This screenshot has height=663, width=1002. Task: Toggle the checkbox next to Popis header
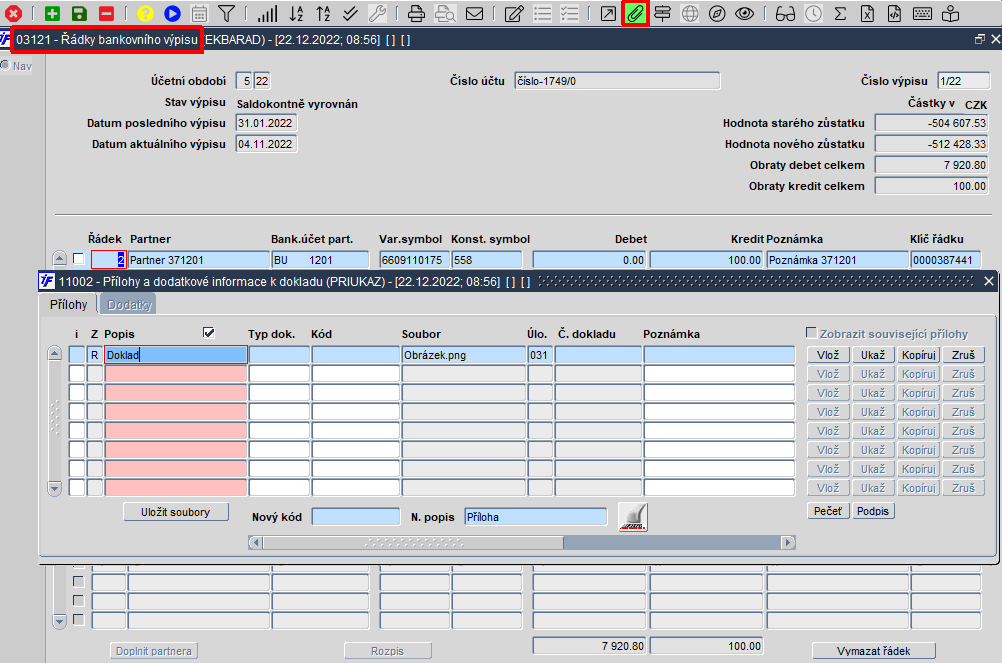(x=208, y=333)
